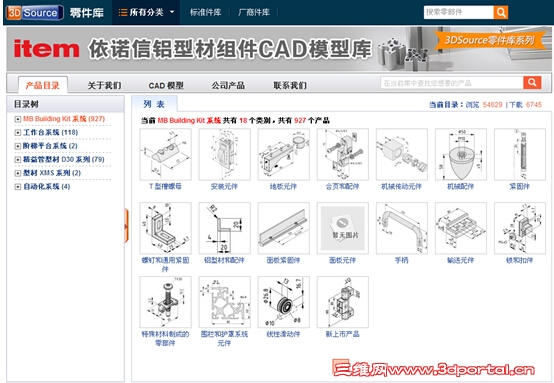Expand the 阶梯平台系统 tree node
Viewport: 554px width, 383px height.
(x=17, y=146)
